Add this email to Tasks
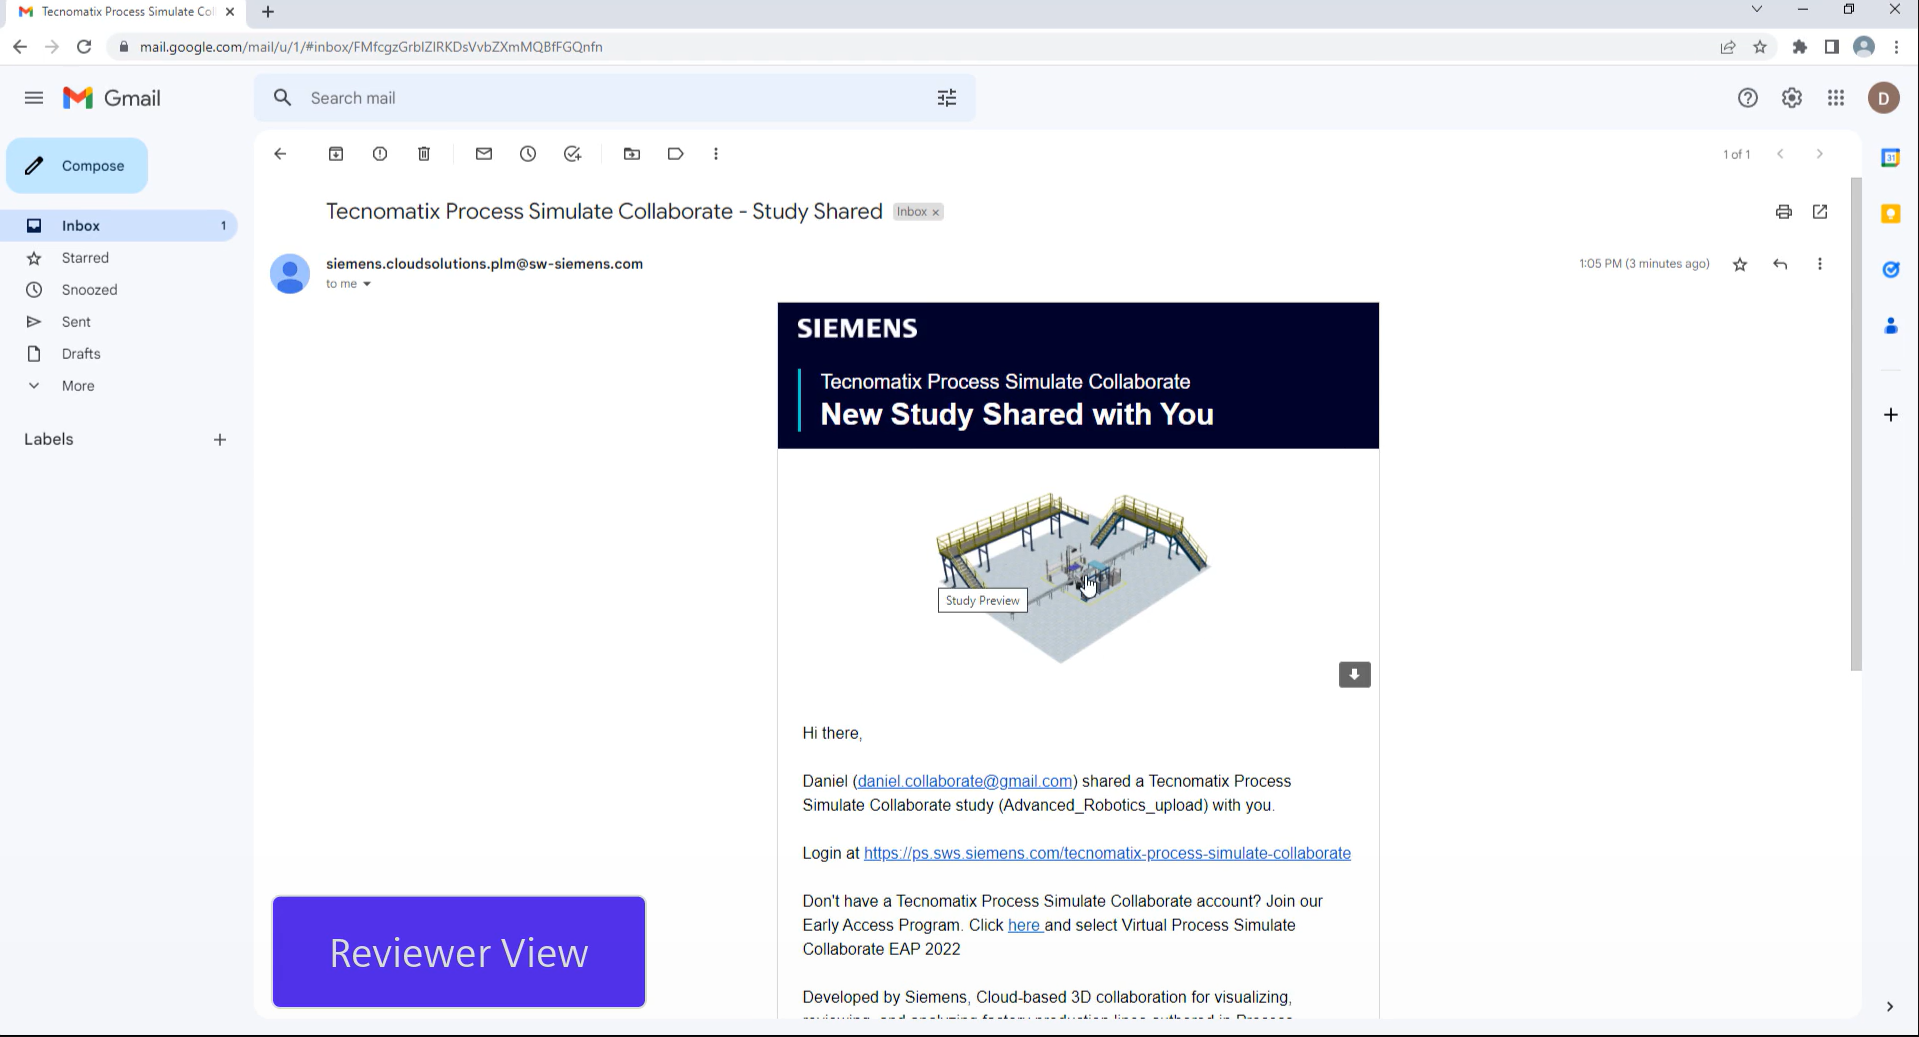 [572, 153]
